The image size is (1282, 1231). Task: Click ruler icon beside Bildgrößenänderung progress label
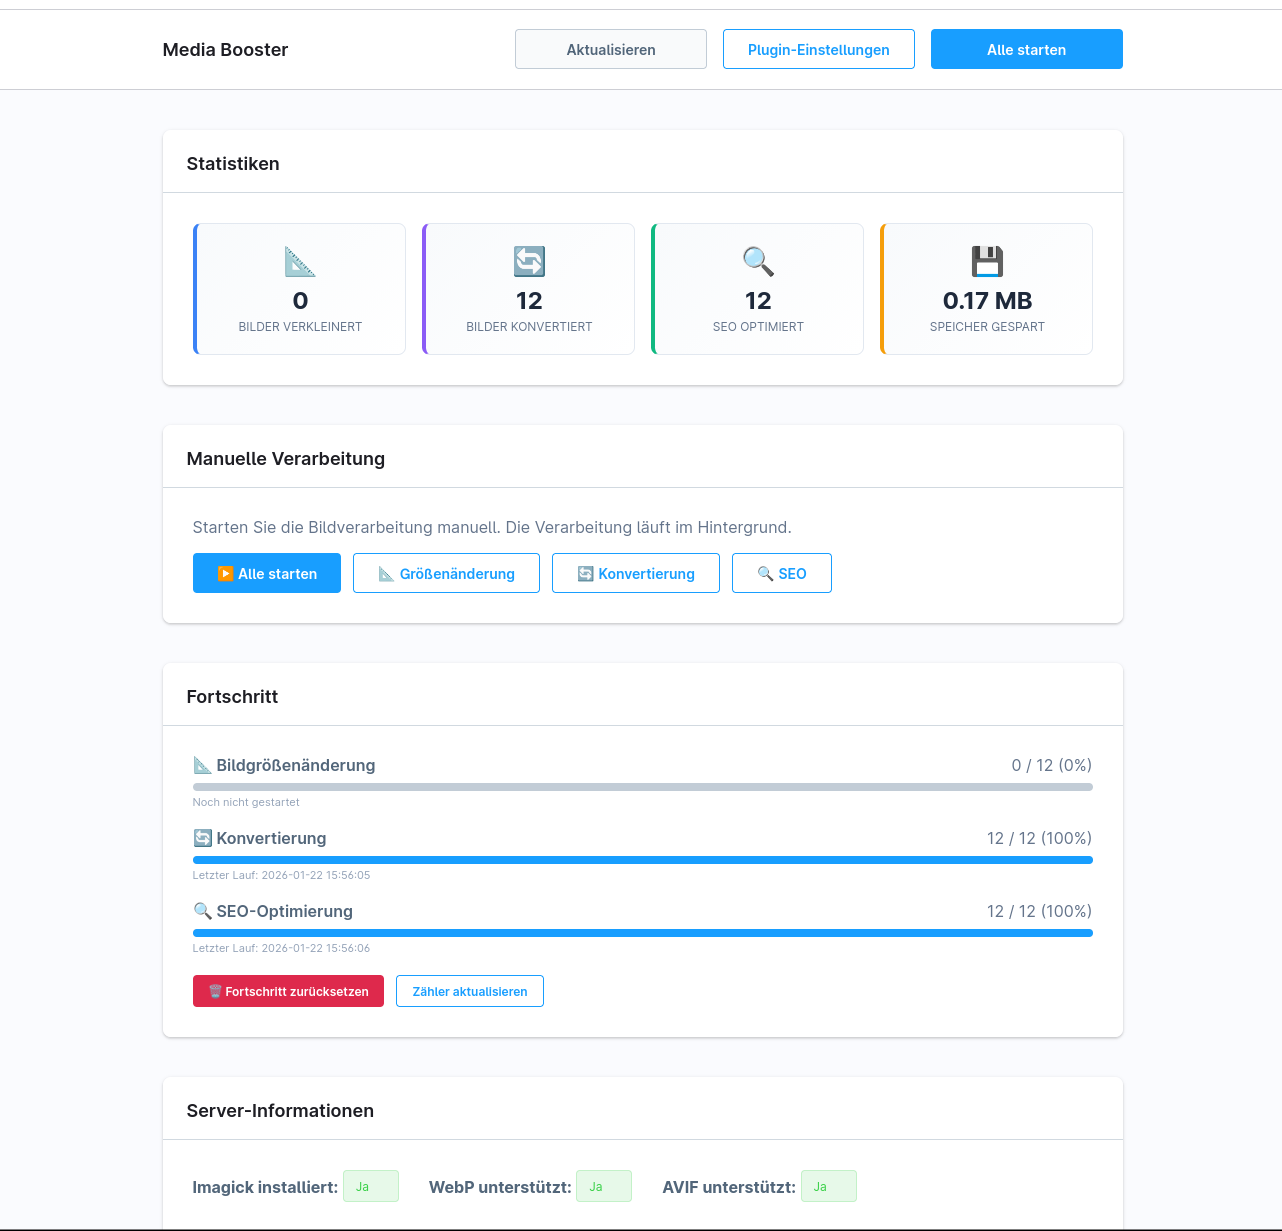[202, 765]
